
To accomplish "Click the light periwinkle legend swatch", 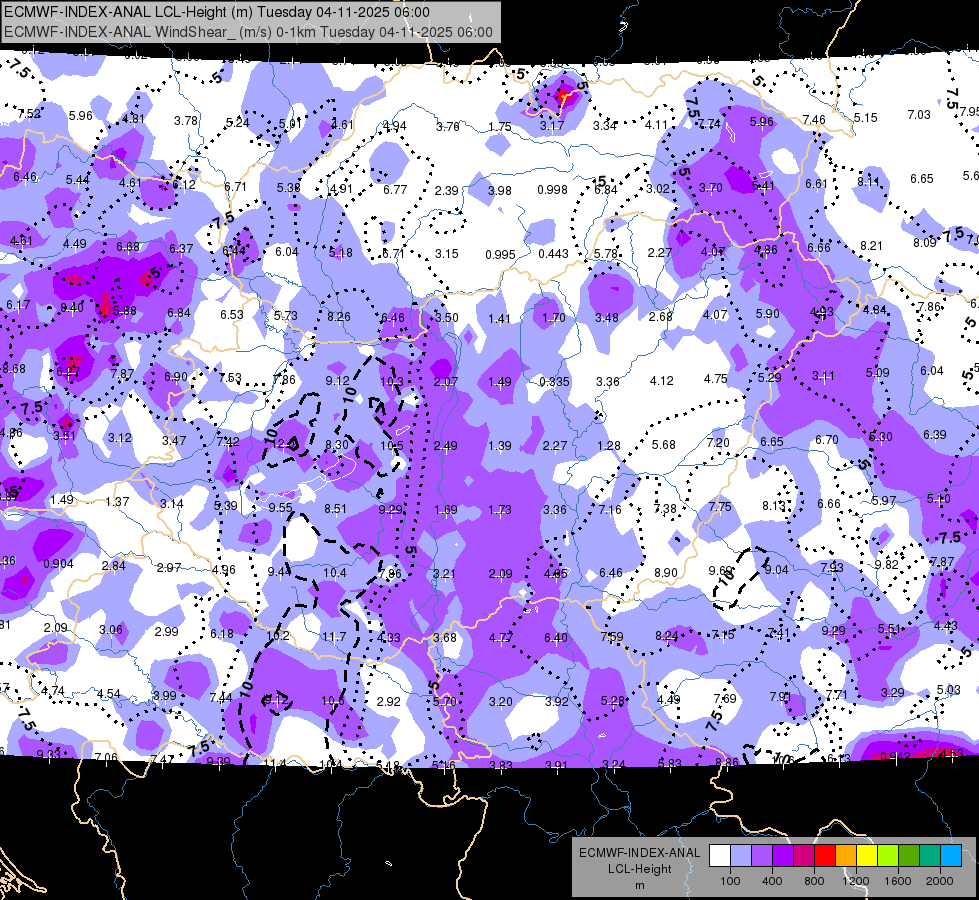I will [741, 856].
